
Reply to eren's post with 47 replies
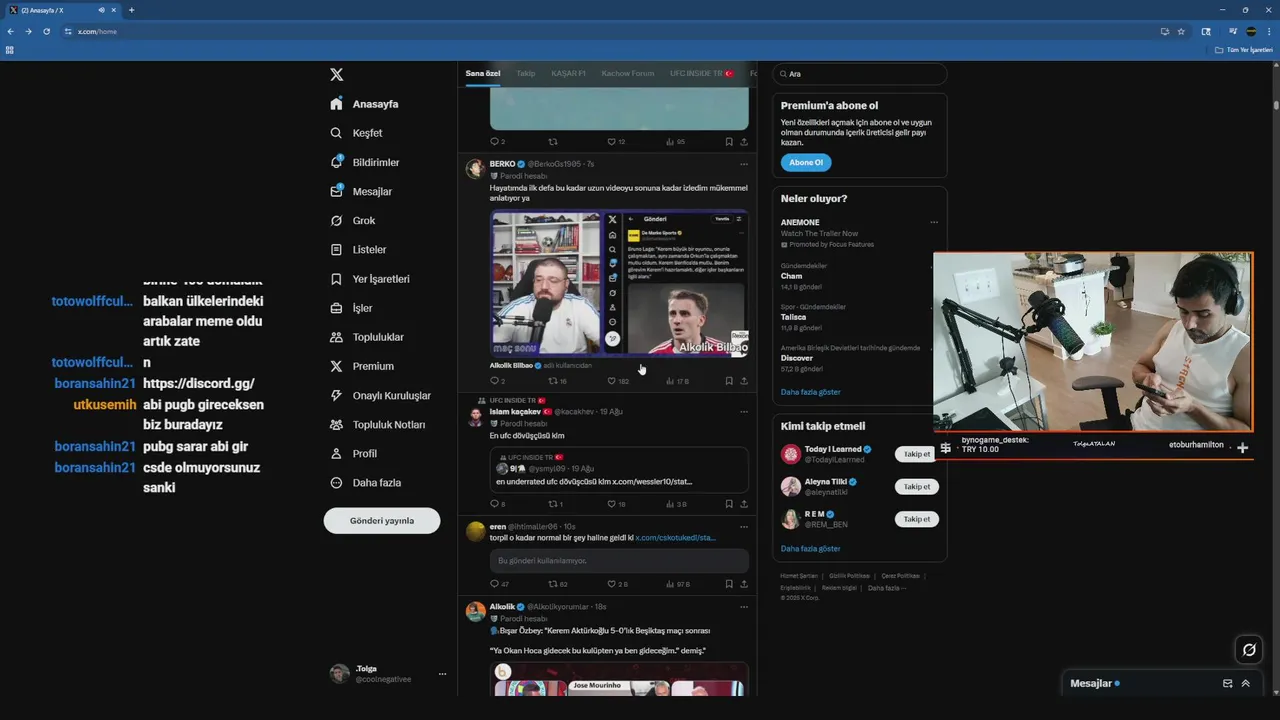(x=499, y=584)
